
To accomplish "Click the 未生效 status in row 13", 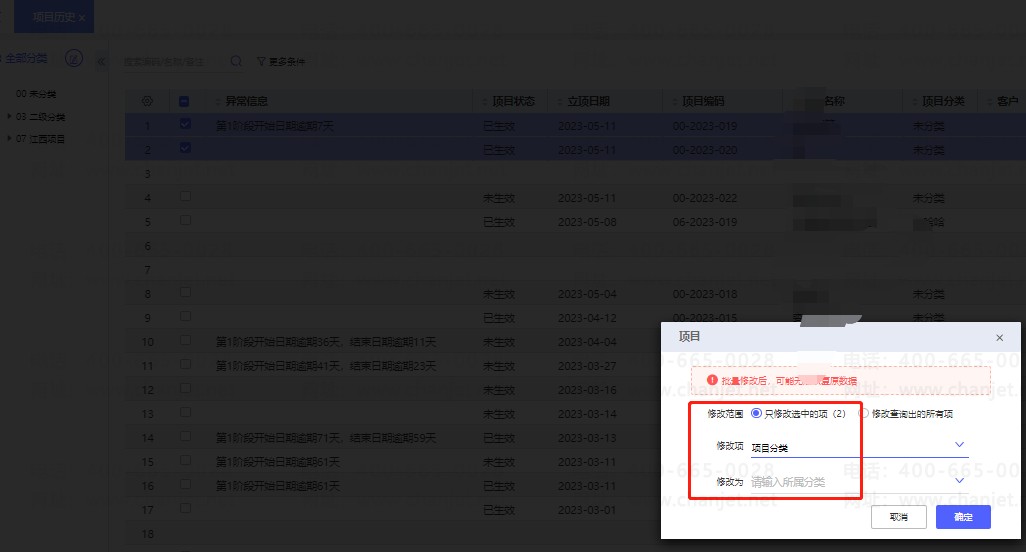I will pos(499,414).
